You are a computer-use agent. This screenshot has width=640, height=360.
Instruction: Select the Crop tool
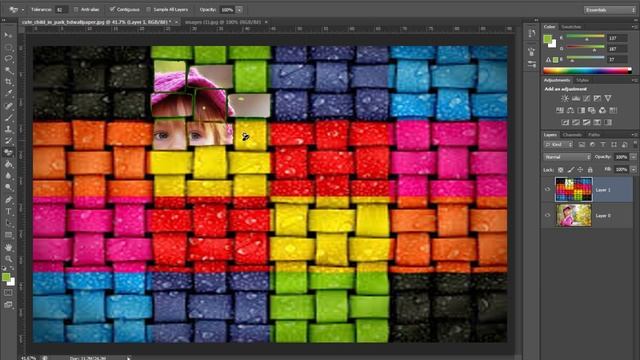(8, 82)
